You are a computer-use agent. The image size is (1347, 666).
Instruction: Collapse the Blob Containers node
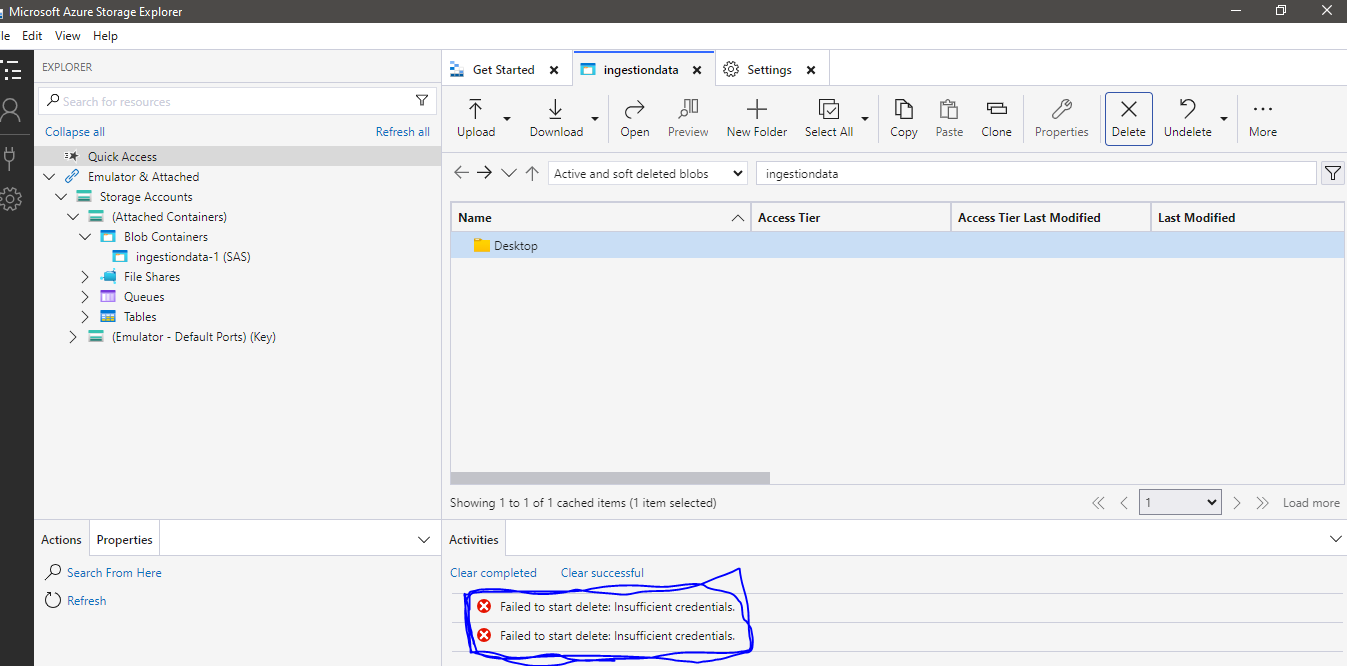(85, 236)
